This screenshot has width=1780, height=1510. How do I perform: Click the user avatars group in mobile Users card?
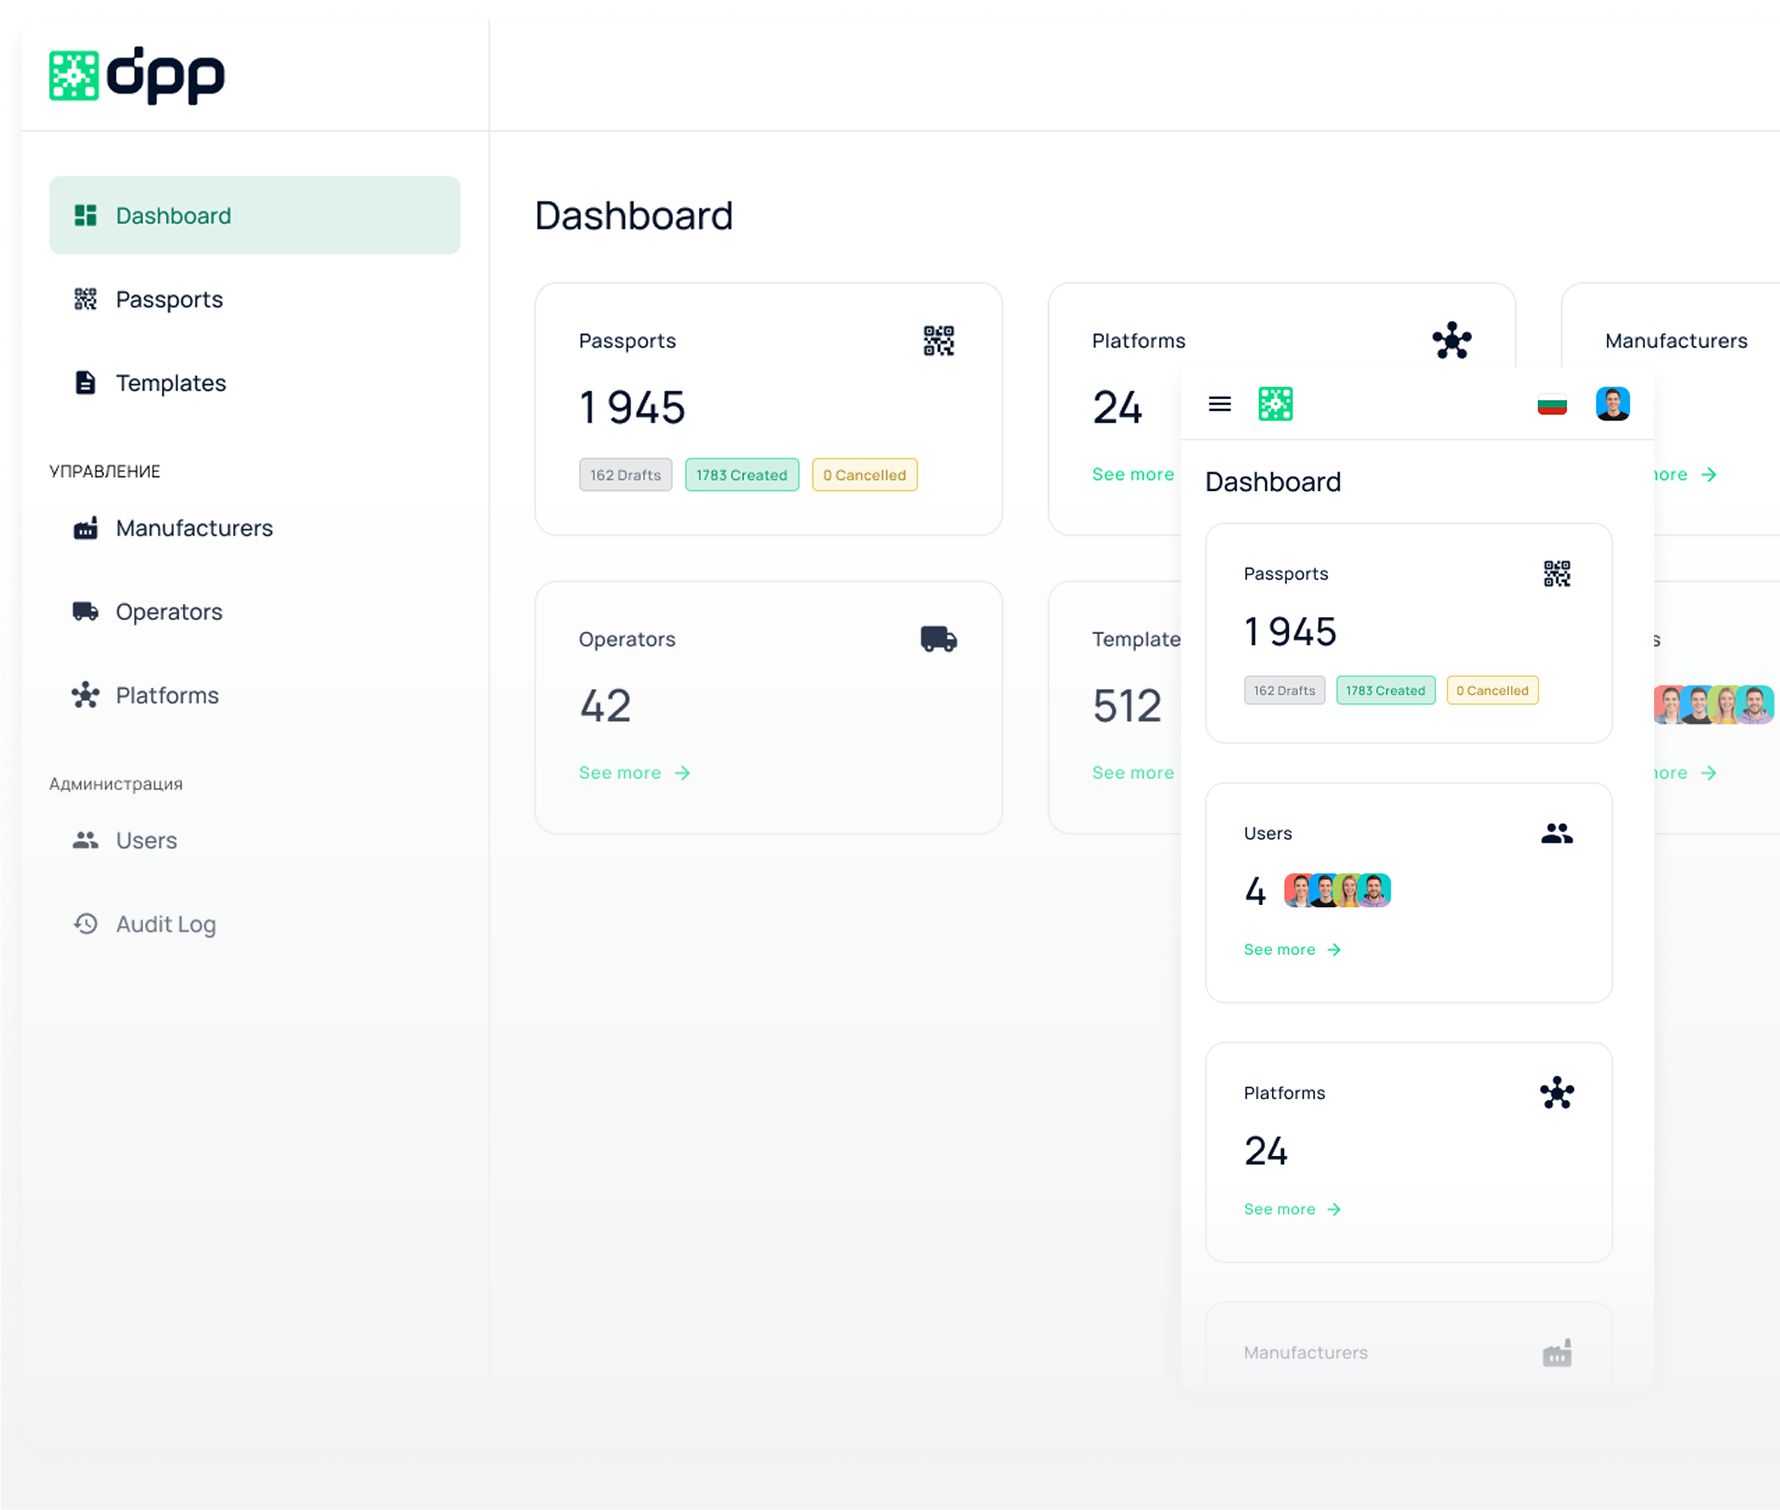click(1338, 890)
